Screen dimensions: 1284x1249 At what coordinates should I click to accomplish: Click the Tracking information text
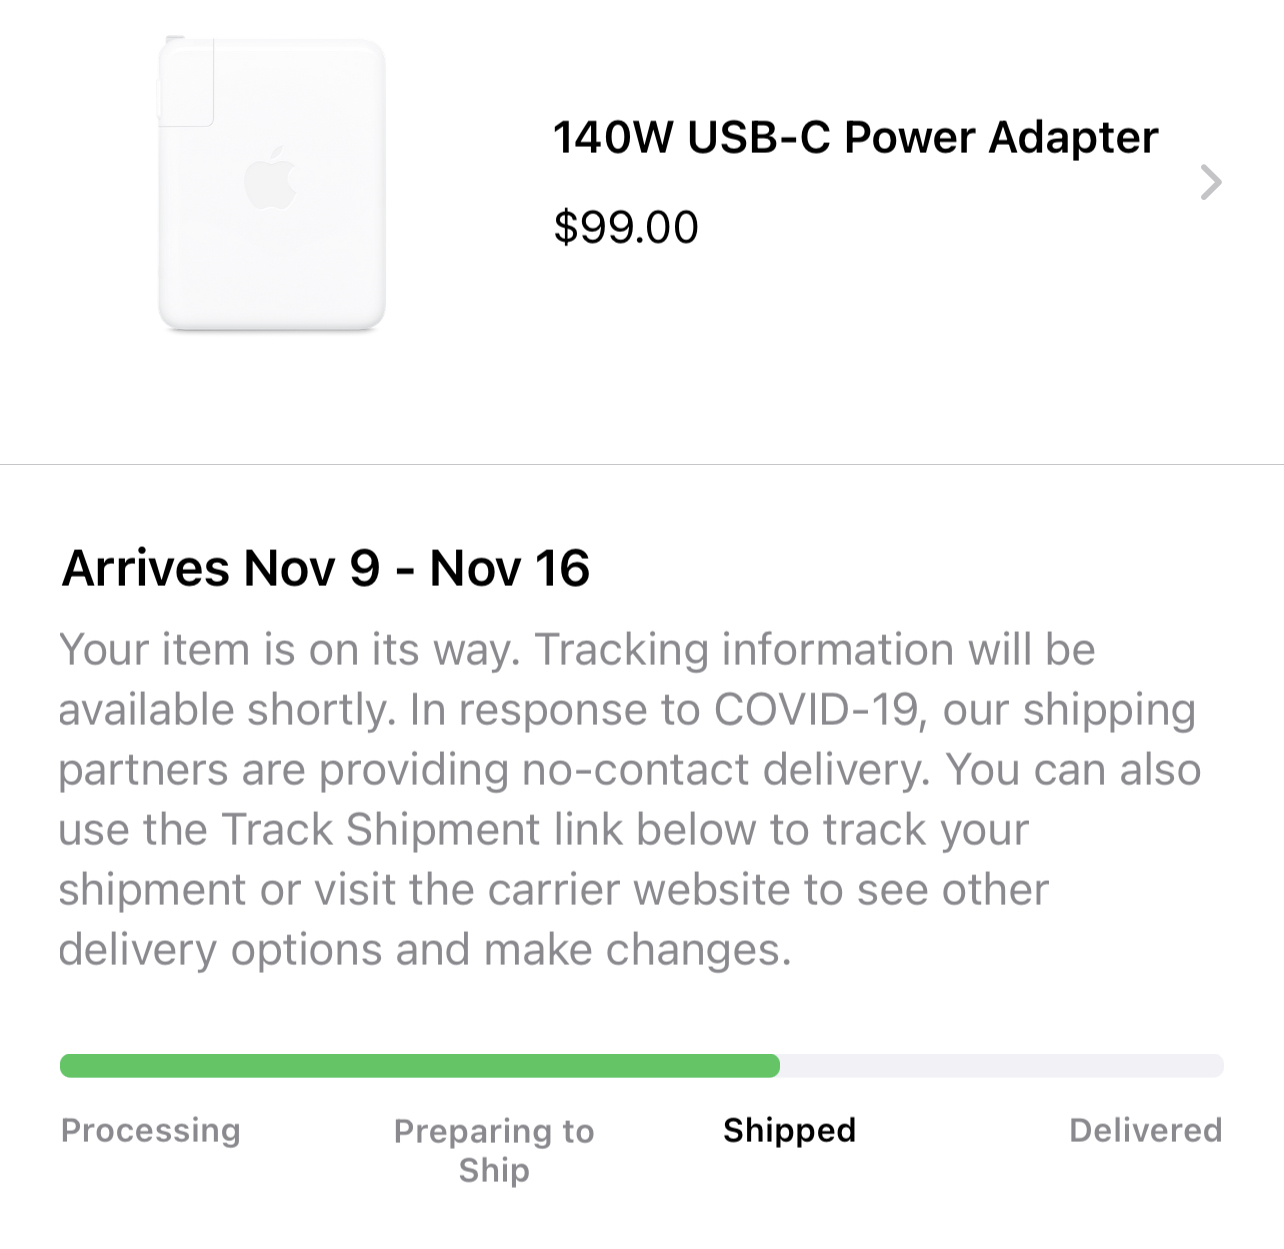click(745, 650)
